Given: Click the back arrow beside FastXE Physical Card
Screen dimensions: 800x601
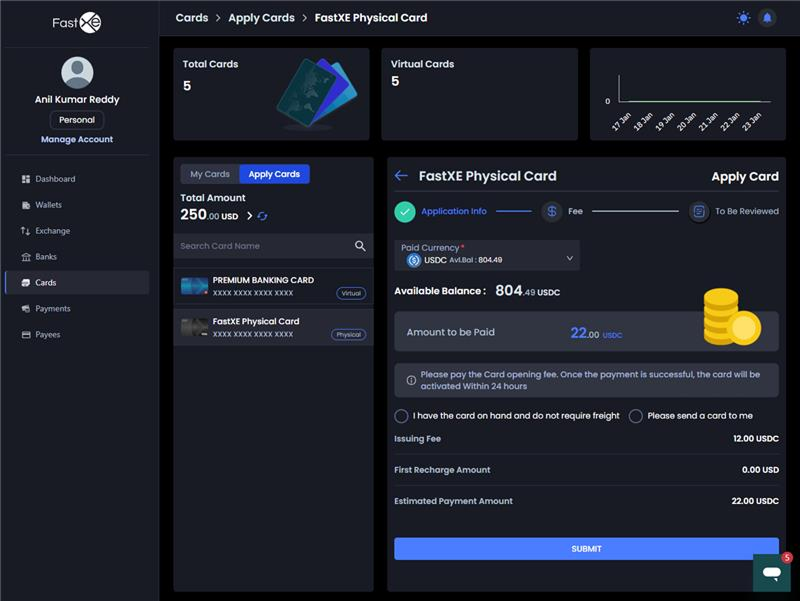Looking at the screenshot, I should (401, 176).
